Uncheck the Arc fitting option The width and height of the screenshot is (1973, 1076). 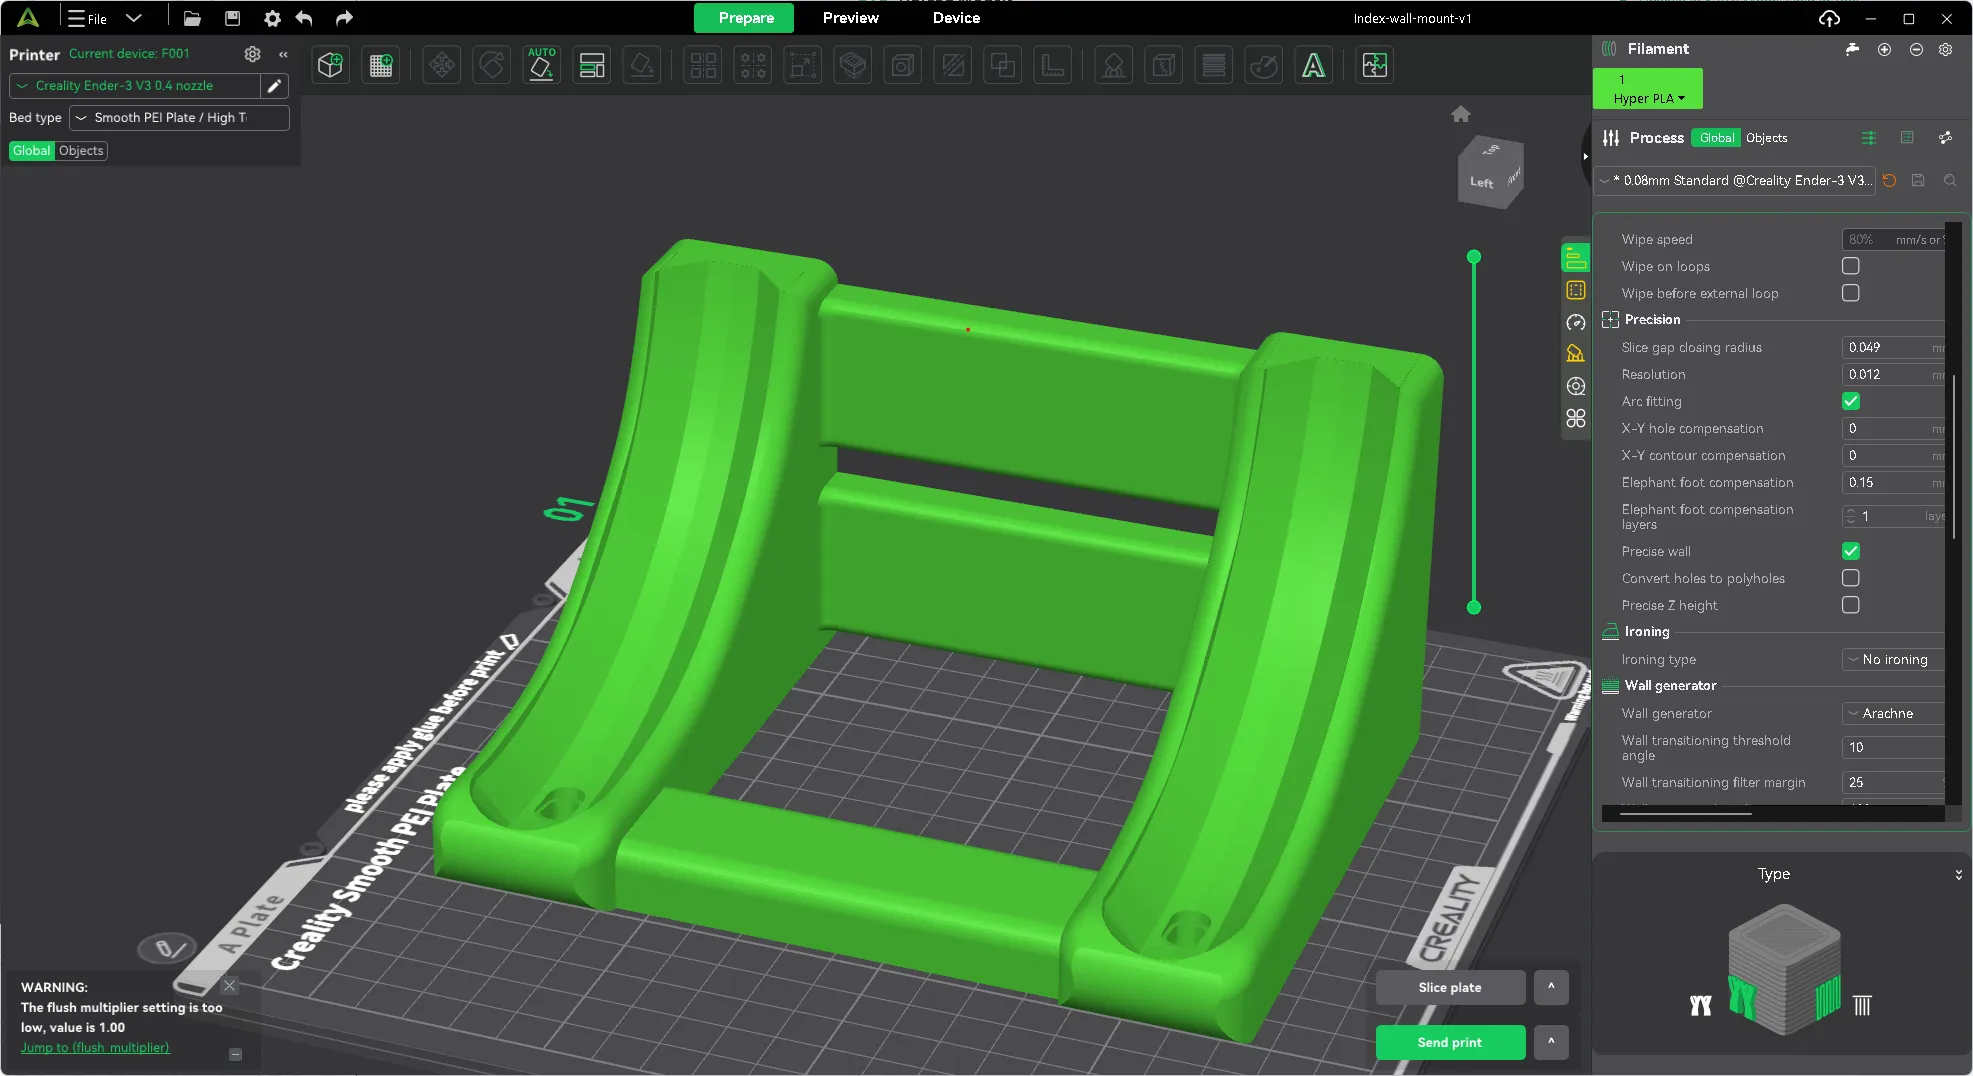click(1851, 401)
